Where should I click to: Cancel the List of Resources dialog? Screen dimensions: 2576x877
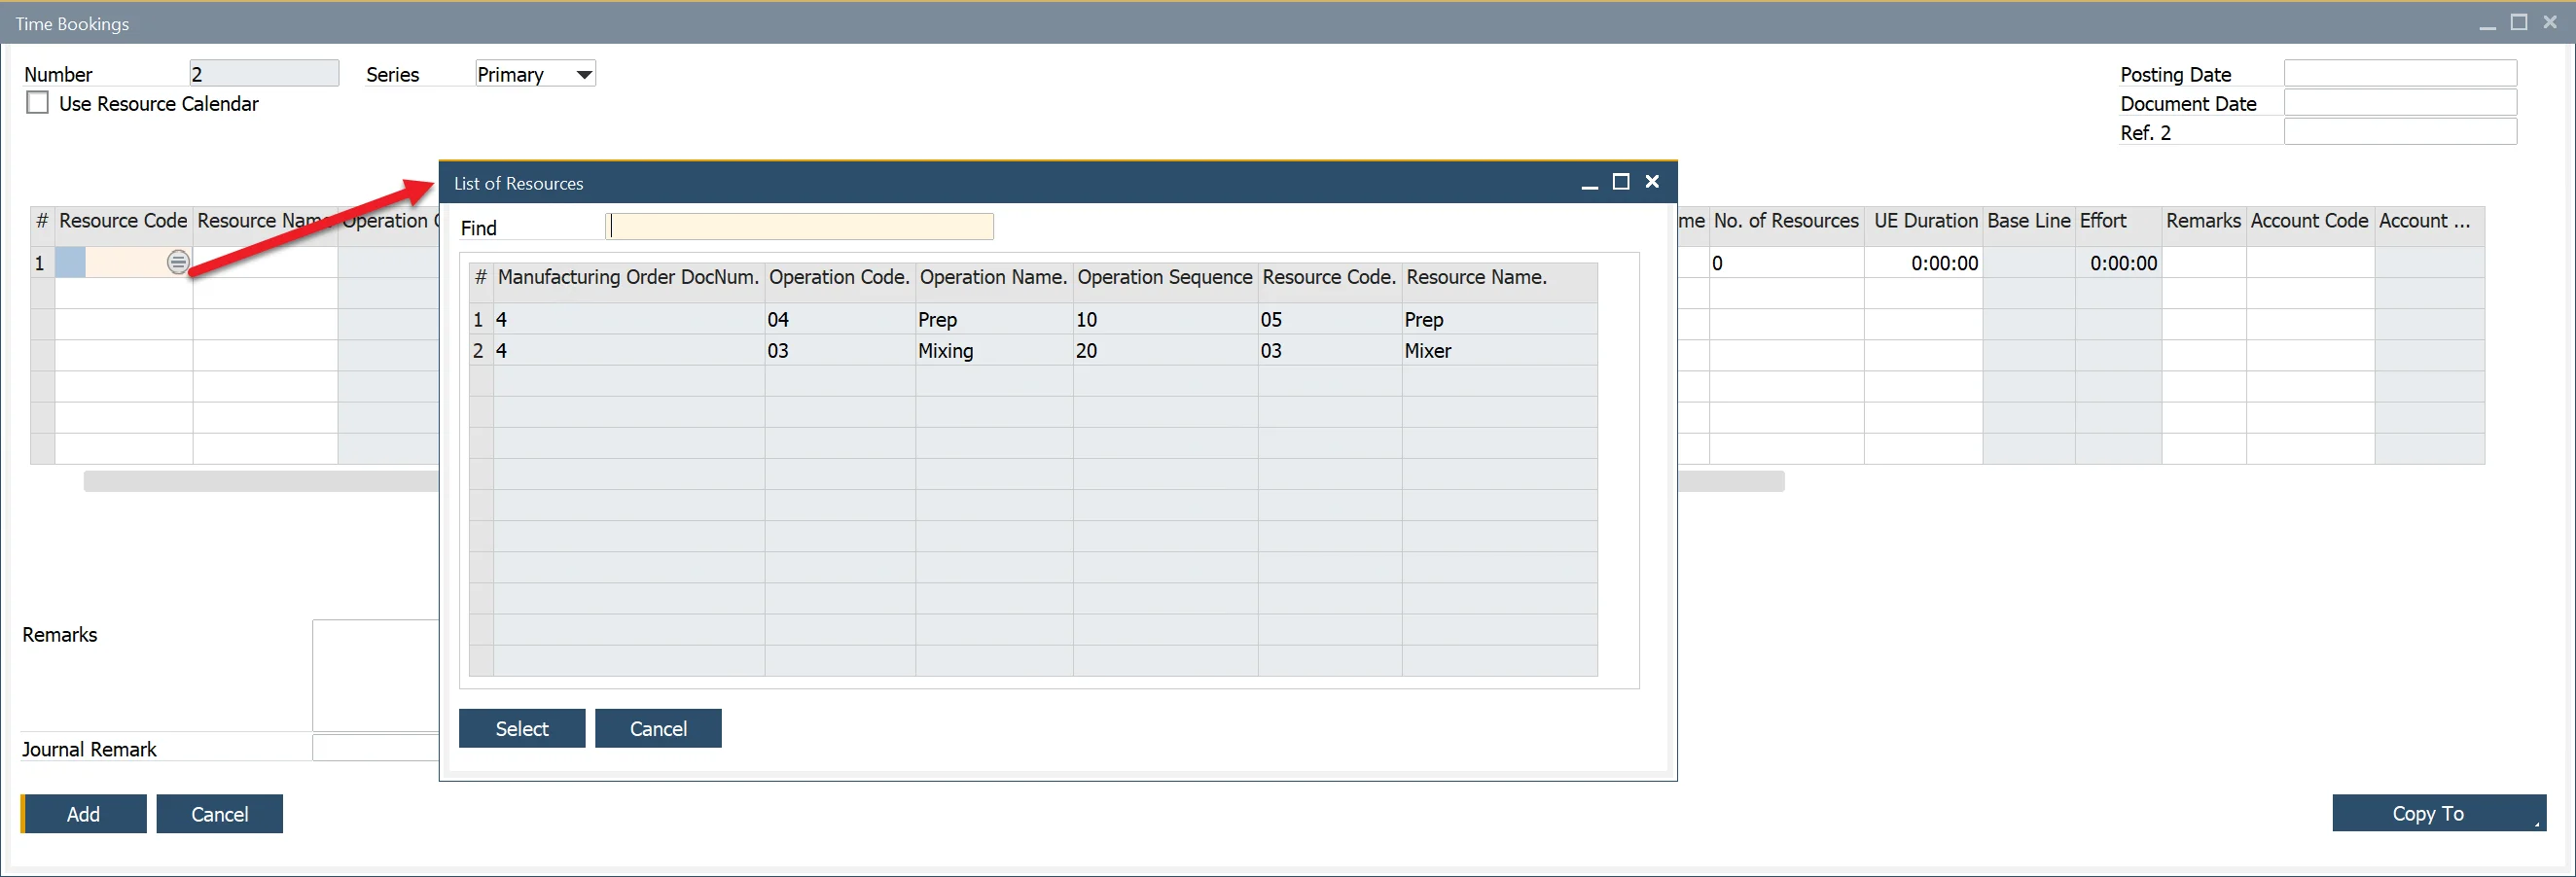[x=657, y=728]
